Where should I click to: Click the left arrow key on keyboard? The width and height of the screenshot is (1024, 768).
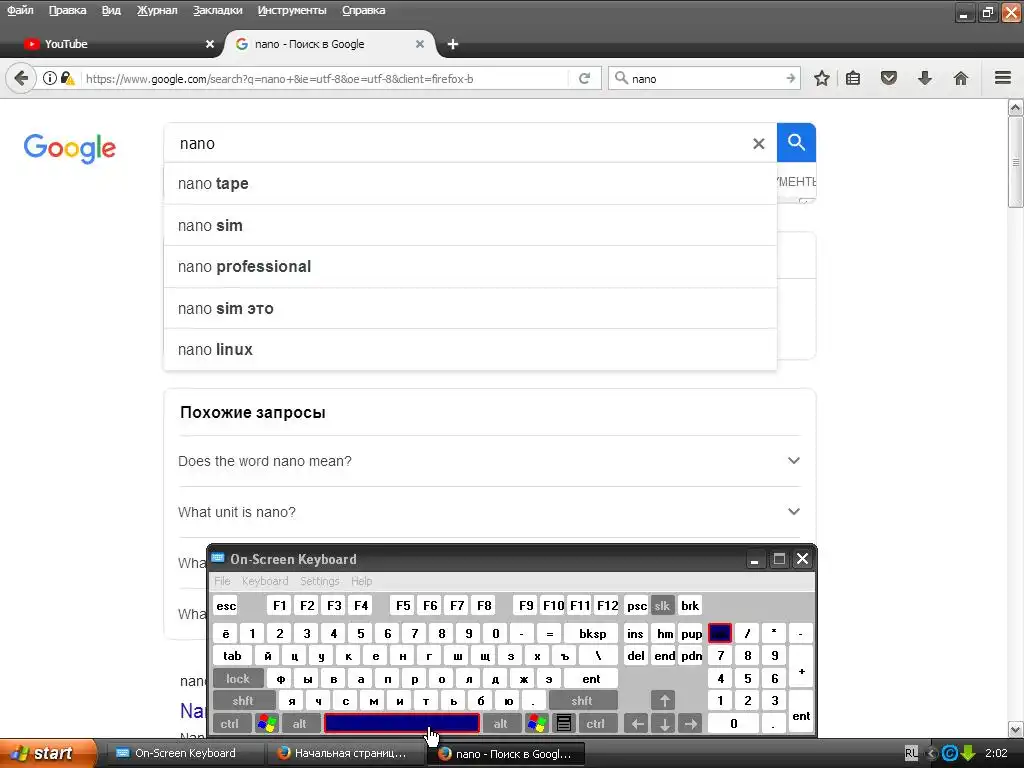(637, 723)
